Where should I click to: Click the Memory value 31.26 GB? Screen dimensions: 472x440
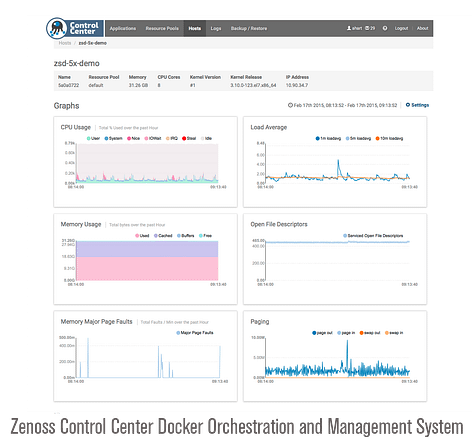(x=138, y=85)
